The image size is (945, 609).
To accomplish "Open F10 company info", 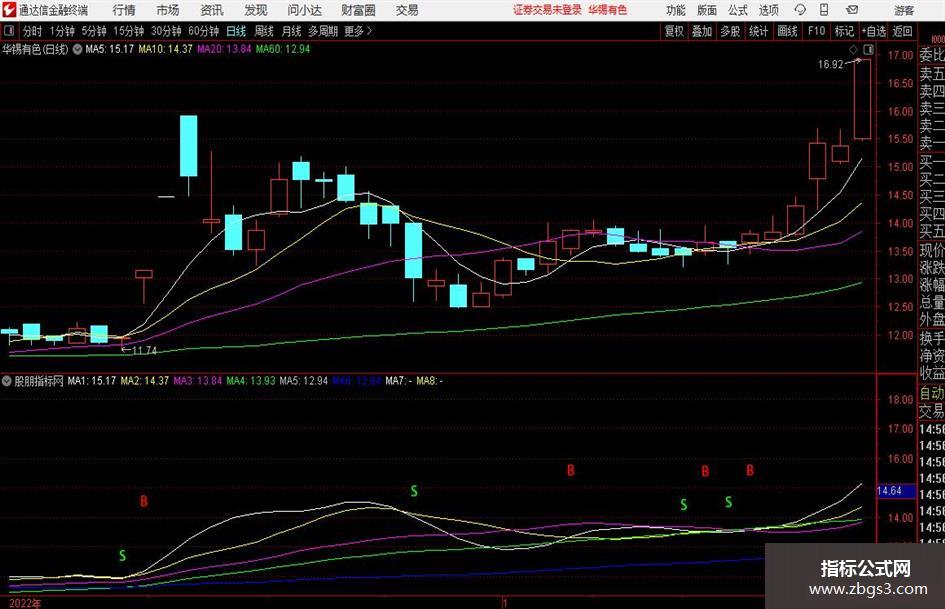I will [816, 31].
